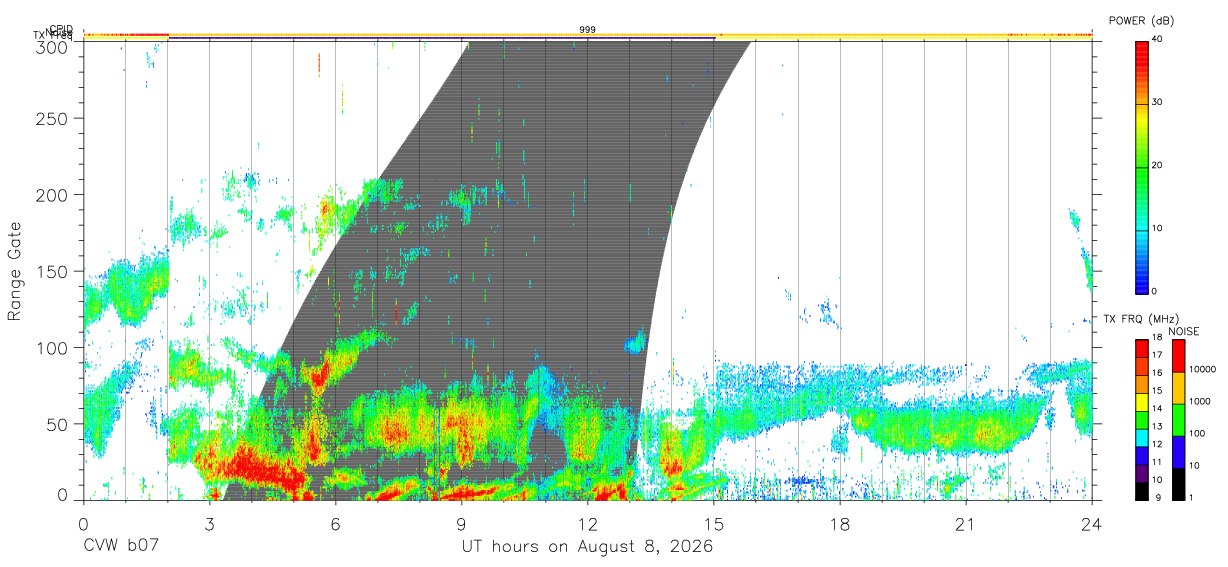Click the 999 CPID label above plot
Viewport: 1228px width, 567px height.
coord(588,30)
